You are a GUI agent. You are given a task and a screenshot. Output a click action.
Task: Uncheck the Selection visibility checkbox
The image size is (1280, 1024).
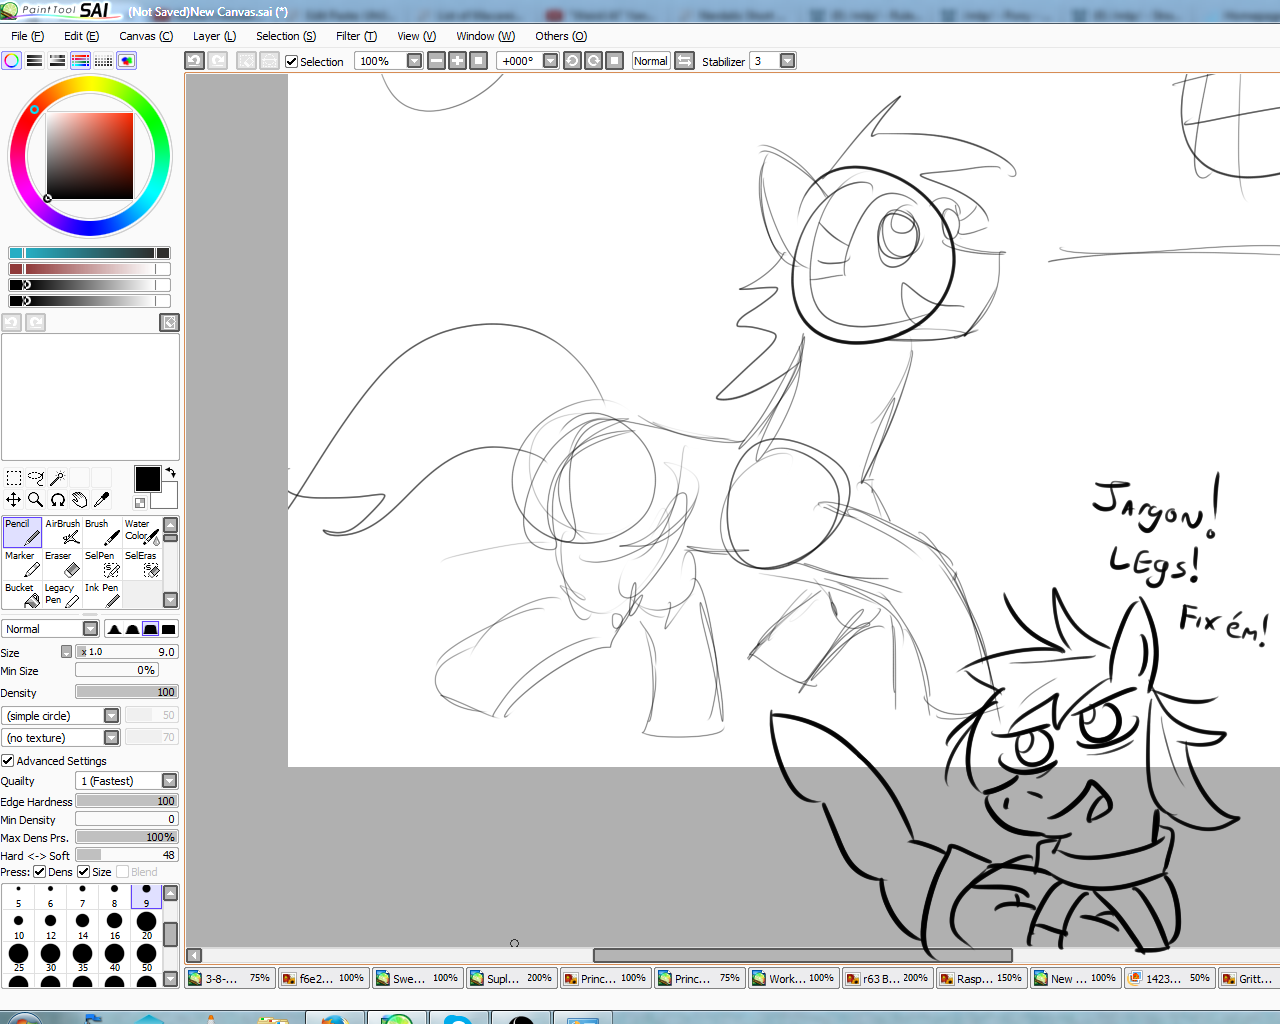click(x=292, y=62)
